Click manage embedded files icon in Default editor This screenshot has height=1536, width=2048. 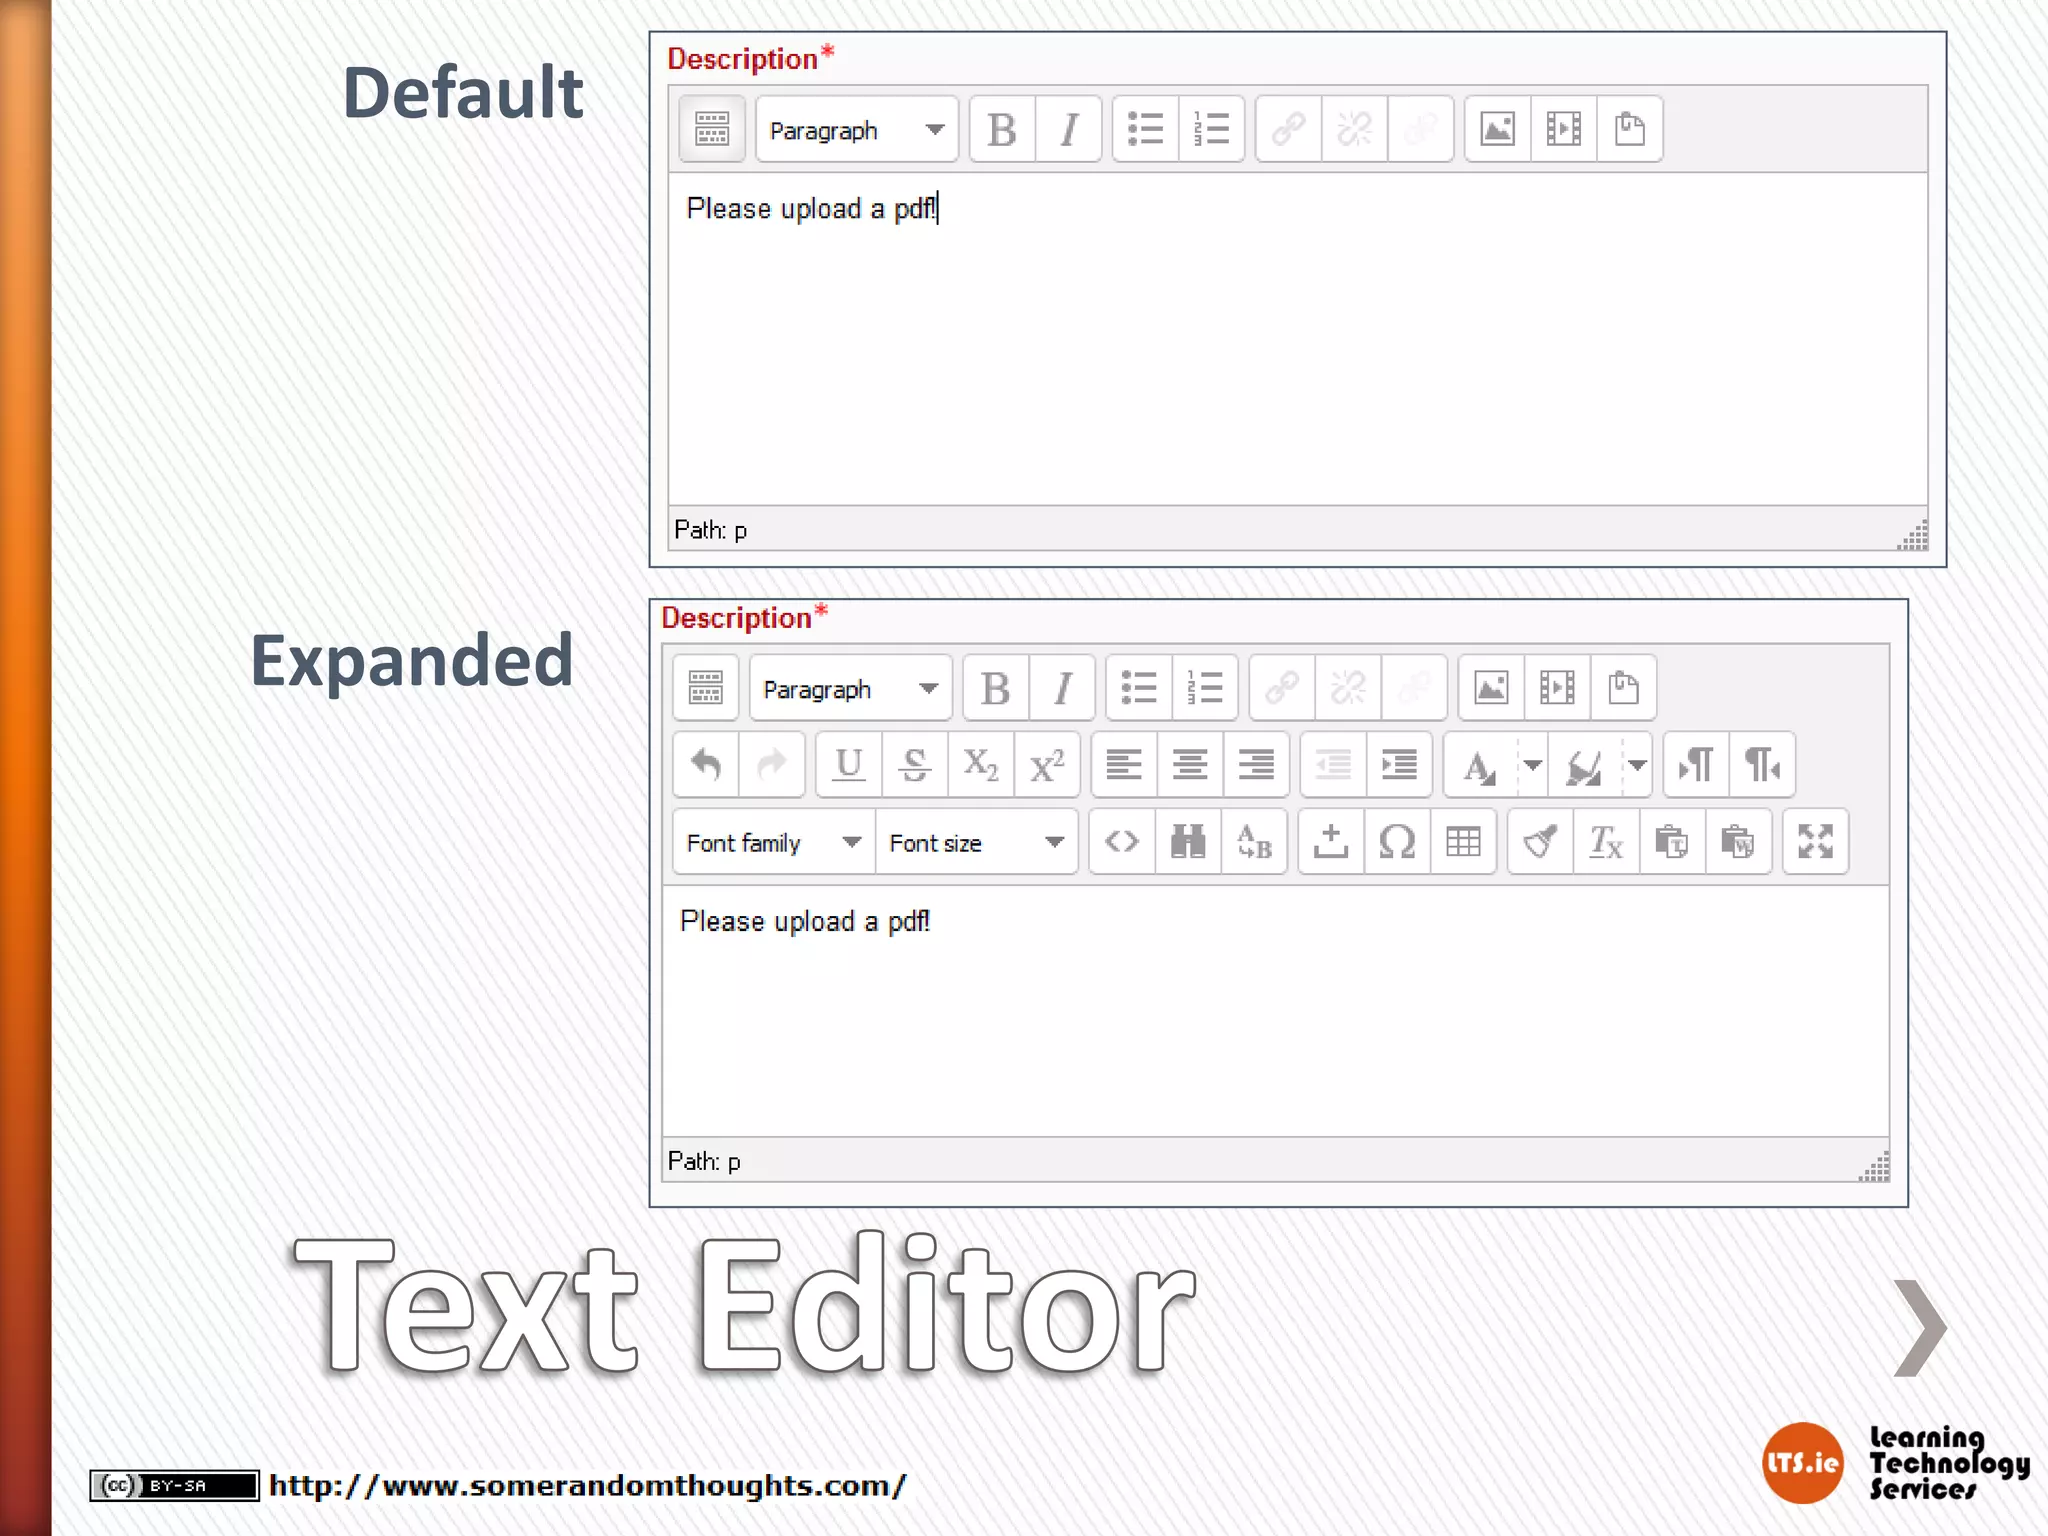(x=1629, y=129)
